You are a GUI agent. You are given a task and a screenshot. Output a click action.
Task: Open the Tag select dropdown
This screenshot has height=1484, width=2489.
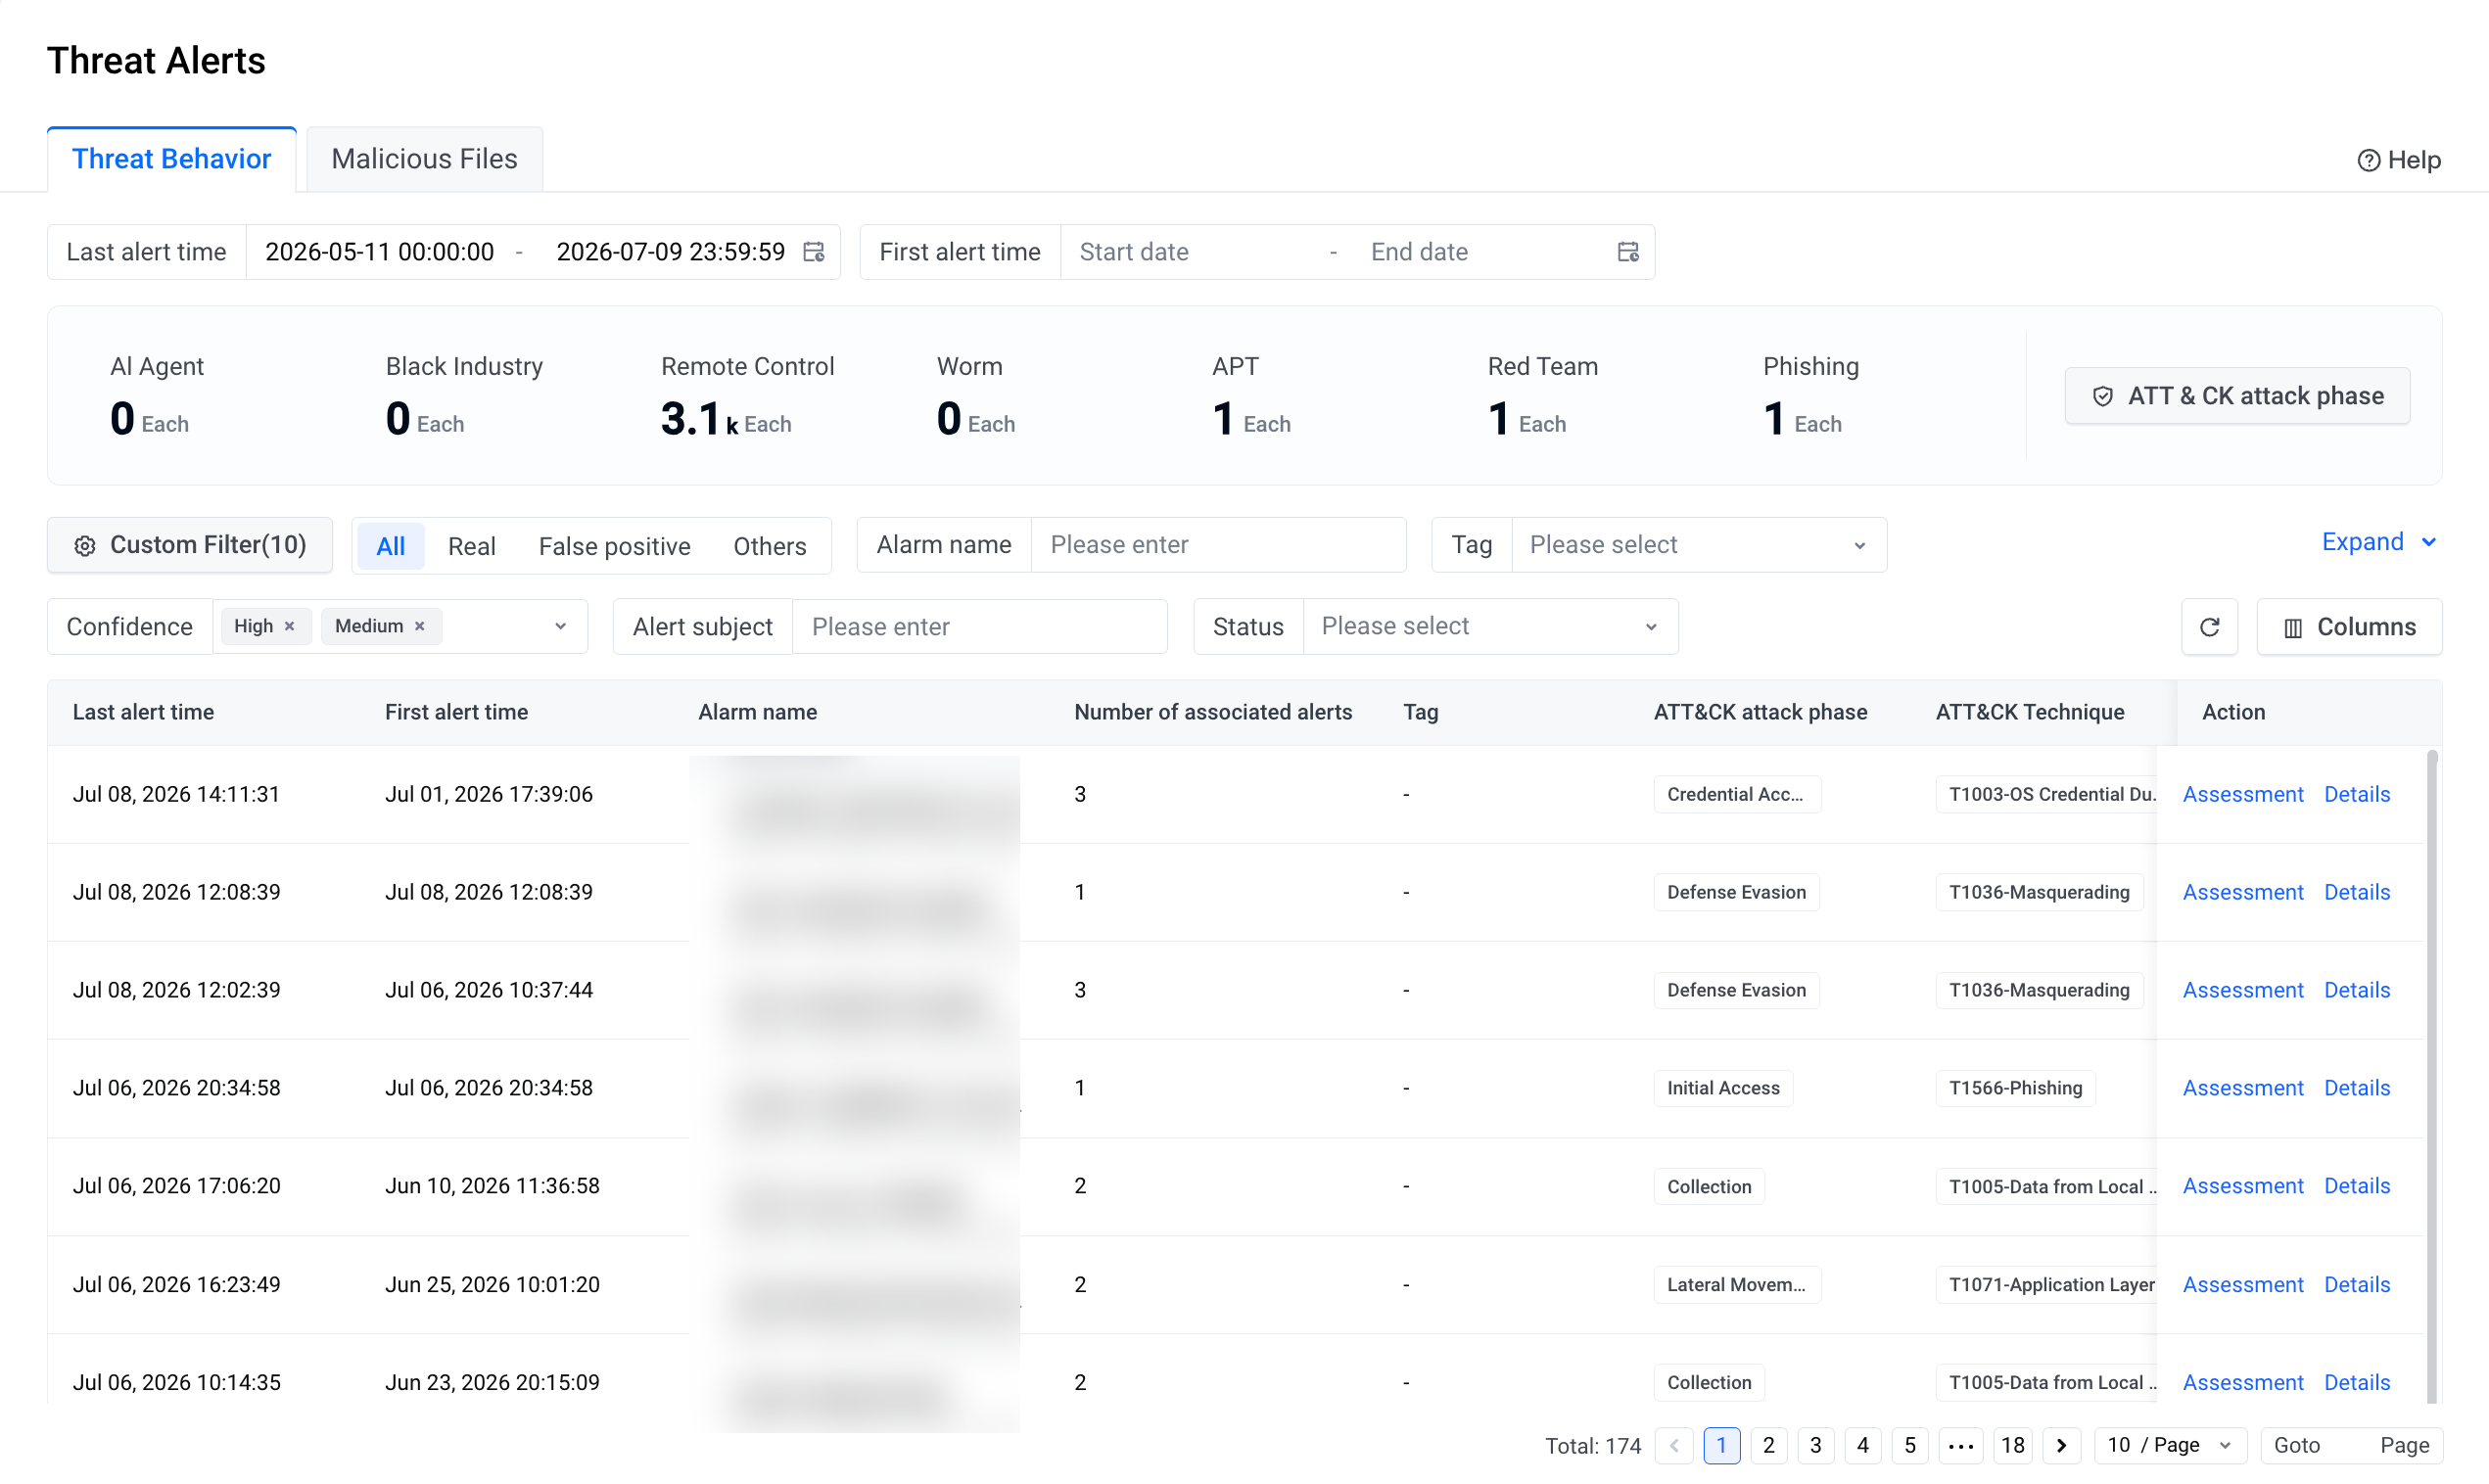(x=1698, y=545)
